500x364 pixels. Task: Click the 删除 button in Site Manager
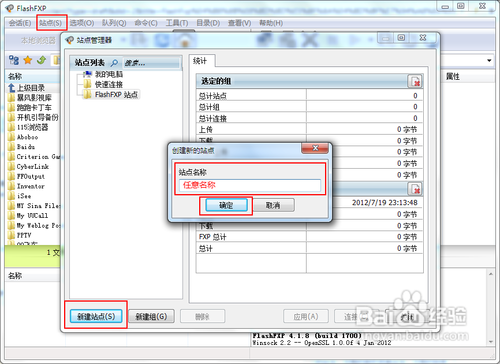coord(202,316)
